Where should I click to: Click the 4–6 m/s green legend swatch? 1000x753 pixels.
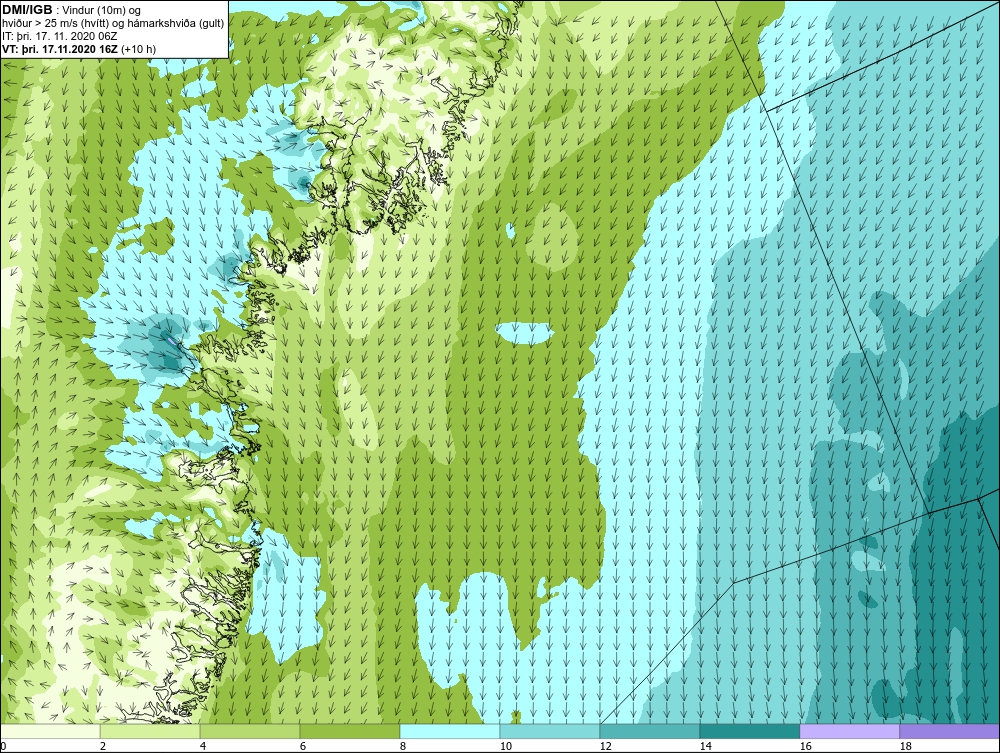250,731
